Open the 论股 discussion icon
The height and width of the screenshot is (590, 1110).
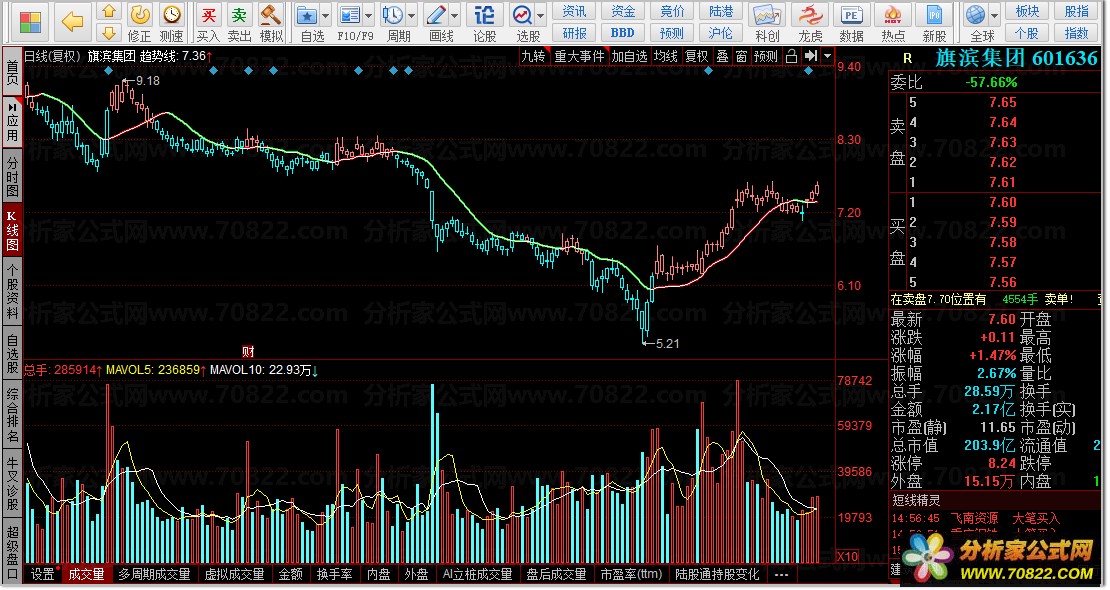pyautogui.click(x=484, y=15)
